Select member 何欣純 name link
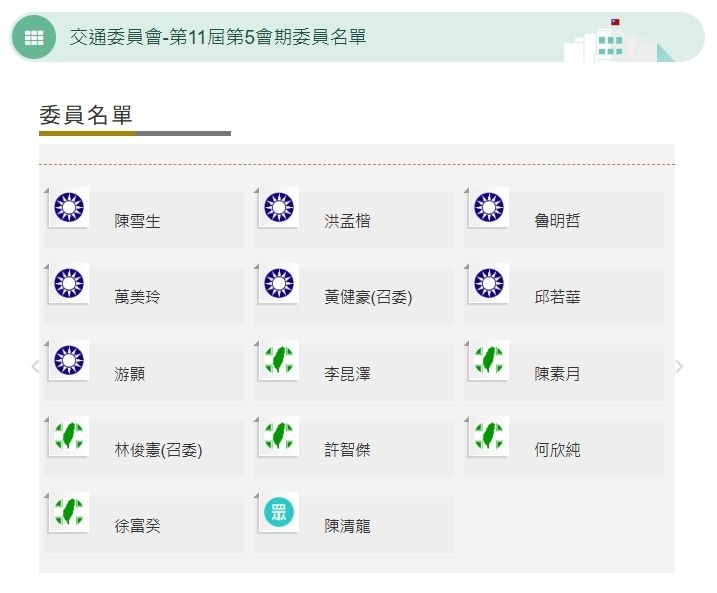The height and width of the screenshot is (593, 717). coord(557,450)
